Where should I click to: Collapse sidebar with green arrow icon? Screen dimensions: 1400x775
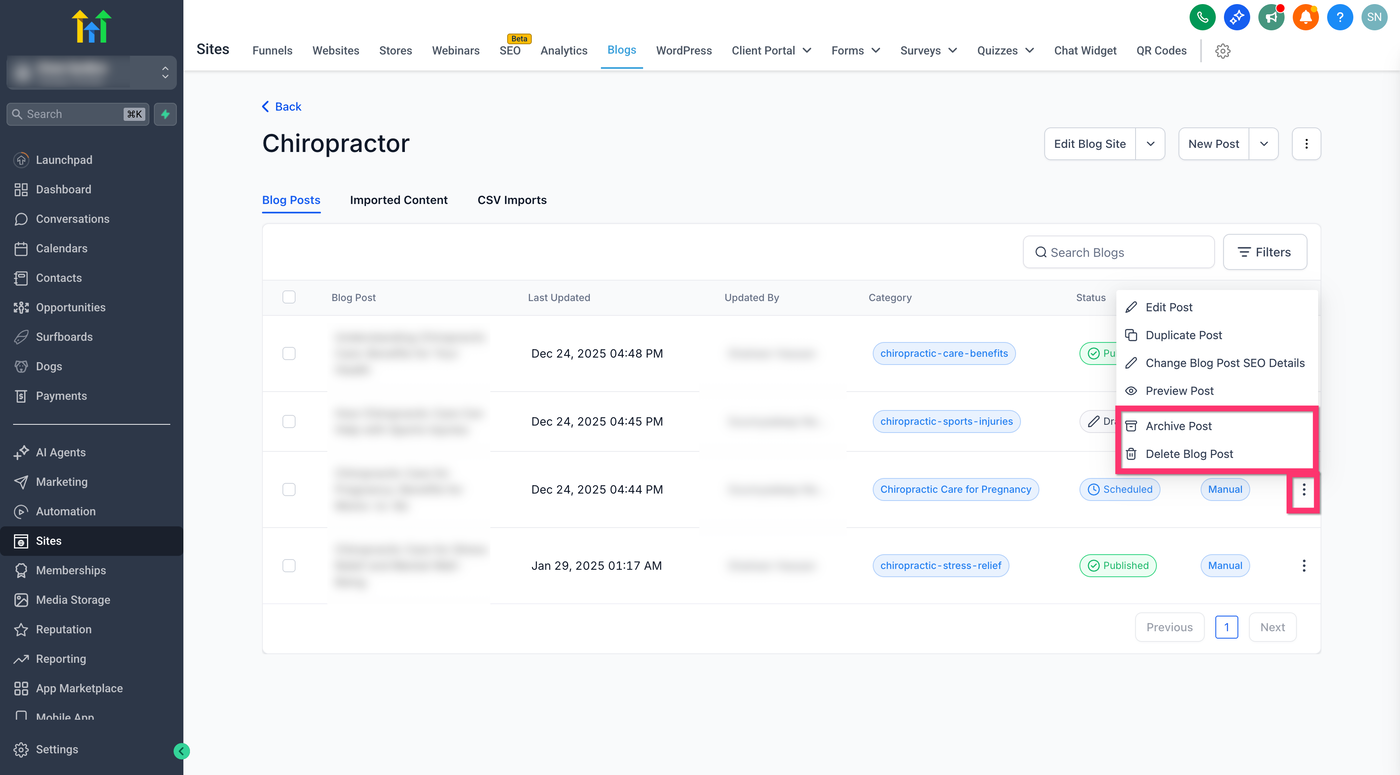181,751
